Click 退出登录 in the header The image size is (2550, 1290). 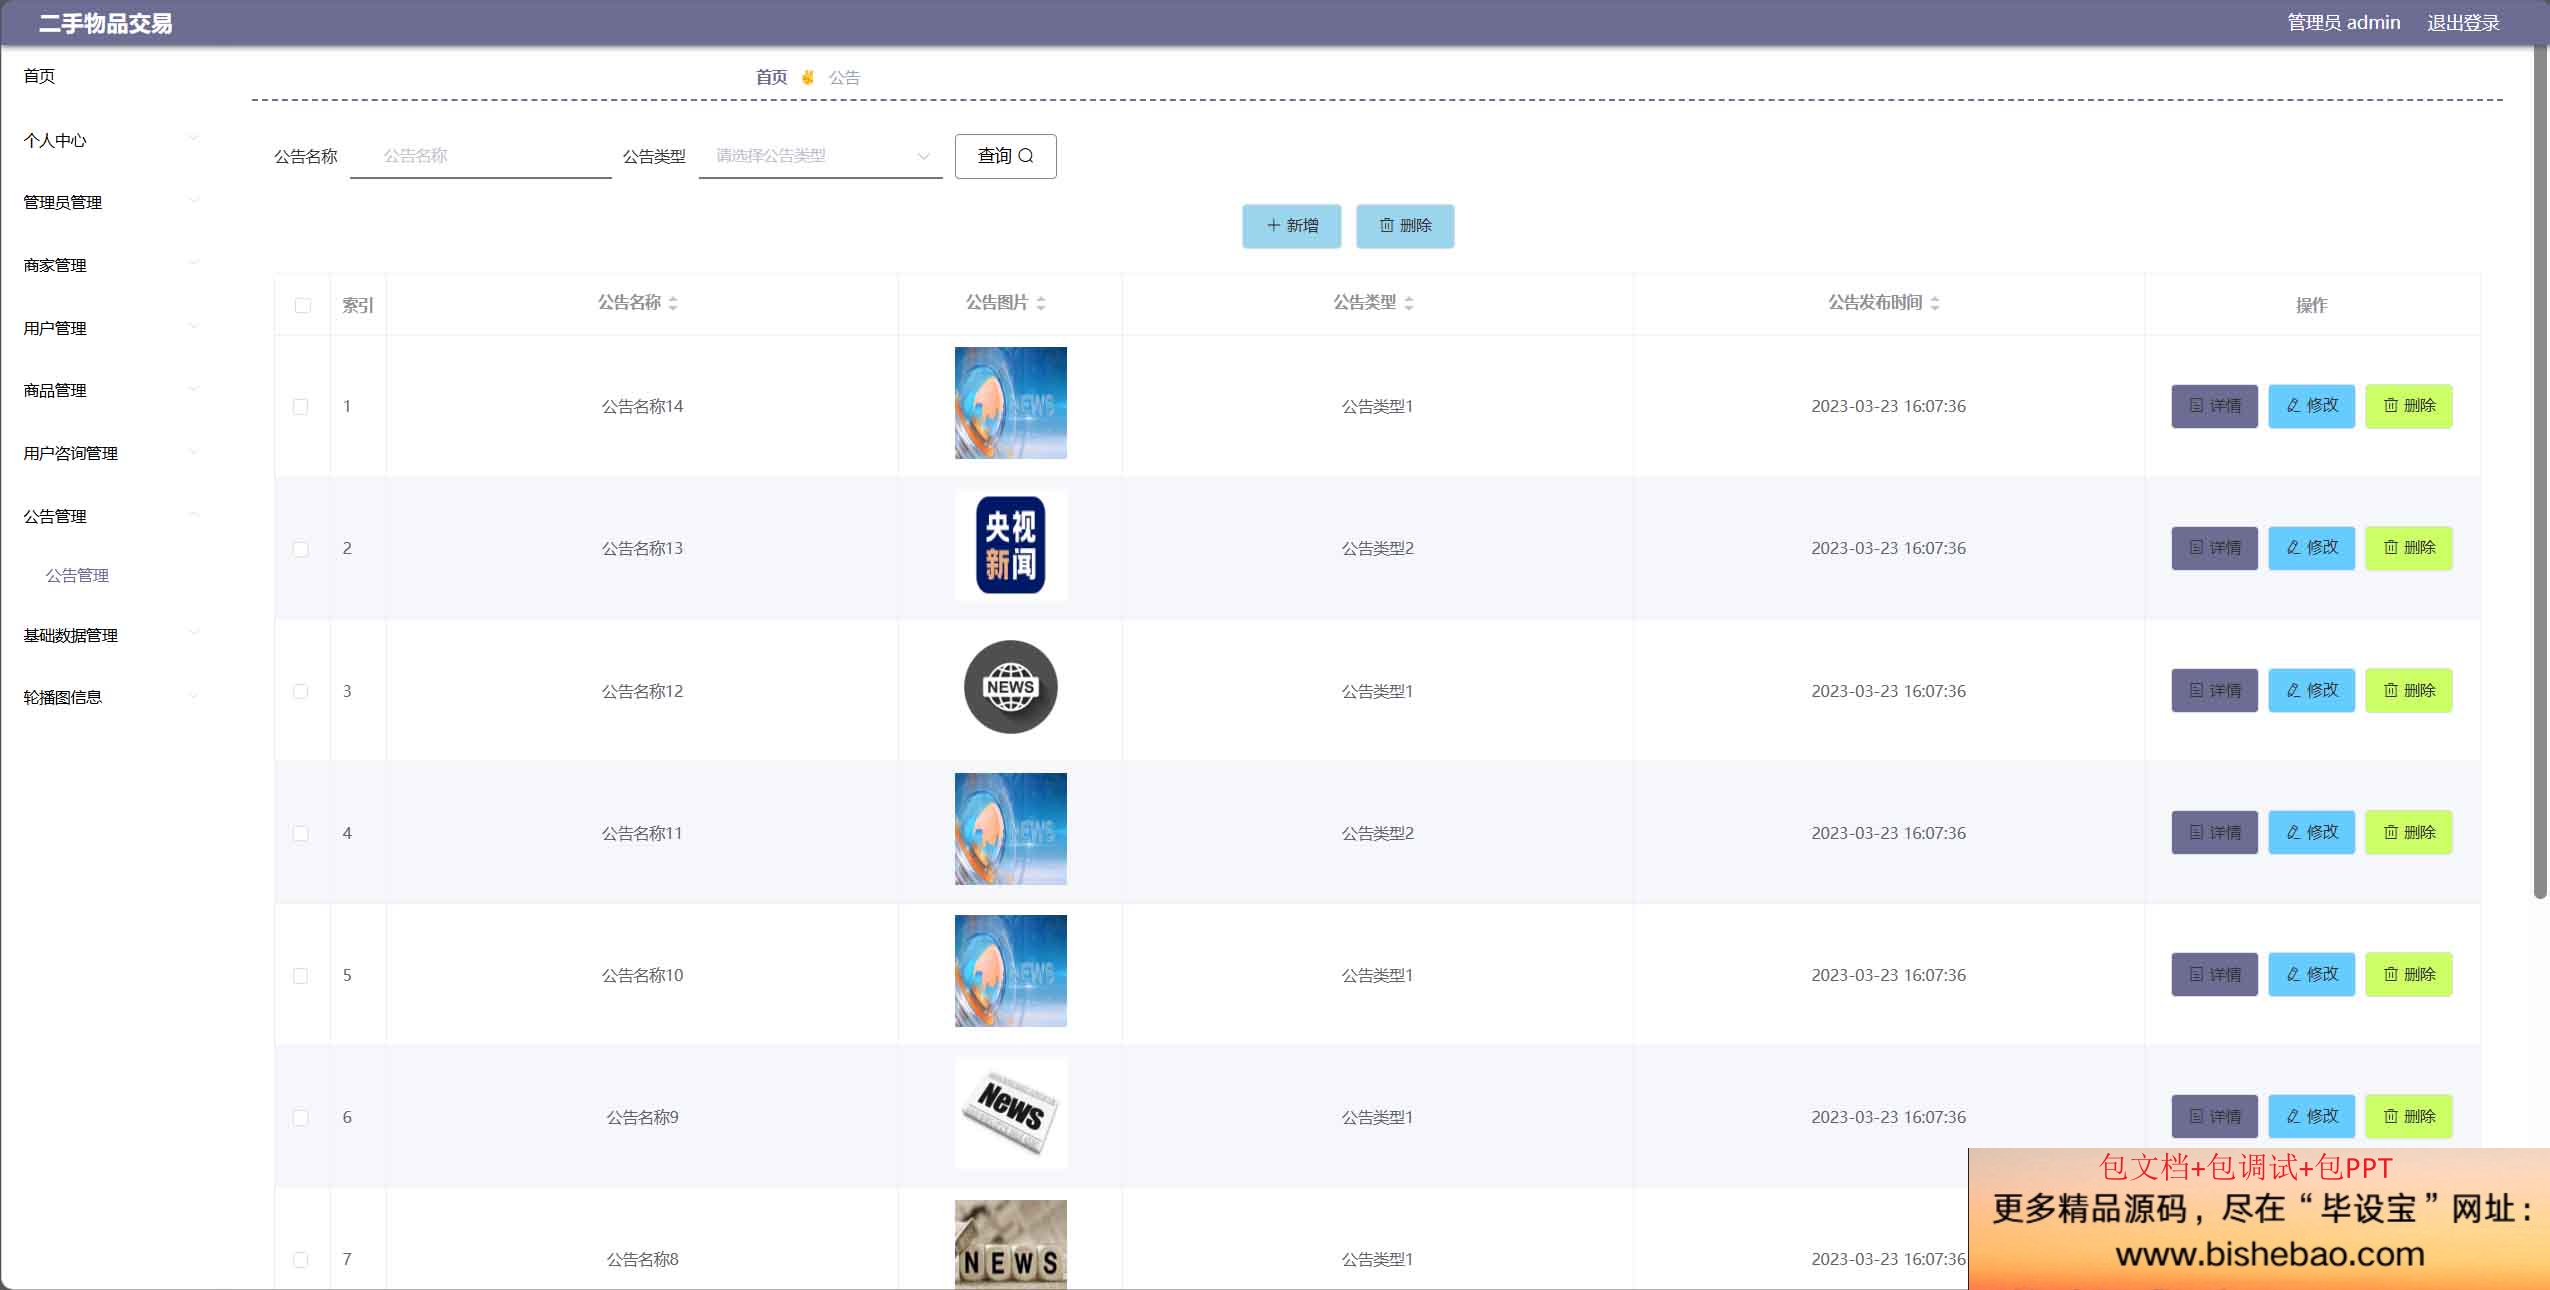tap(2463, 22)
